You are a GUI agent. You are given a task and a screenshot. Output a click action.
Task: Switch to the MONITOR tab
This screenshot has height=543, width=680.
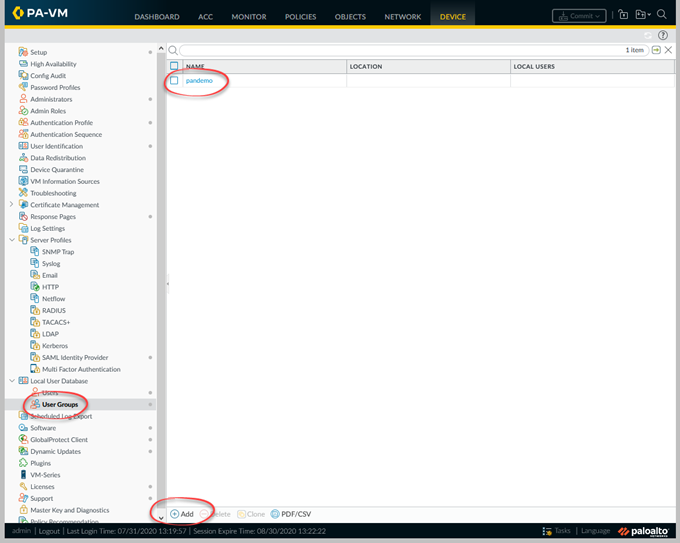click(x=249, y=17)
